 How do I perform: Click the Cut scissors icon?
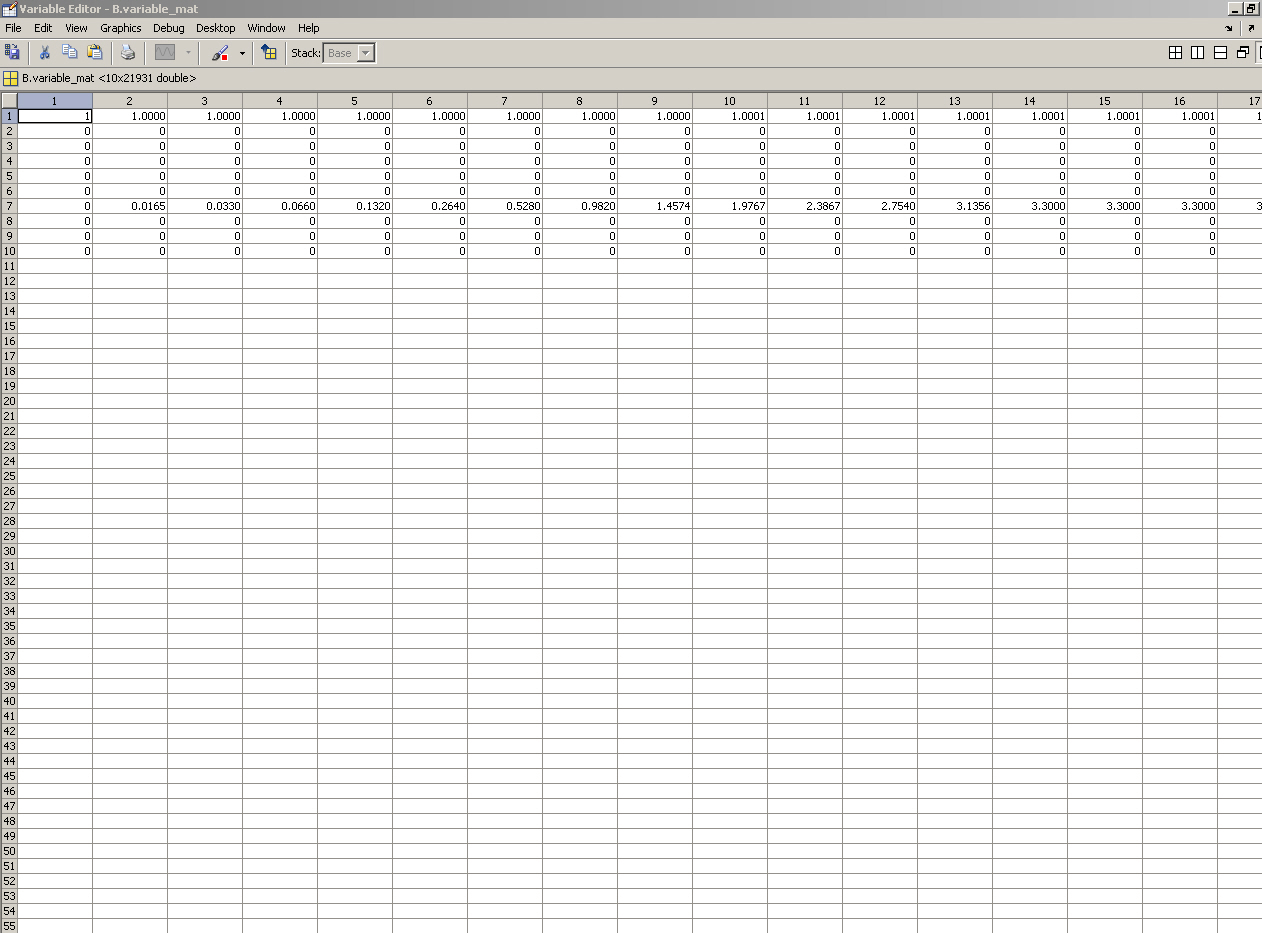[x=45, y=52]
